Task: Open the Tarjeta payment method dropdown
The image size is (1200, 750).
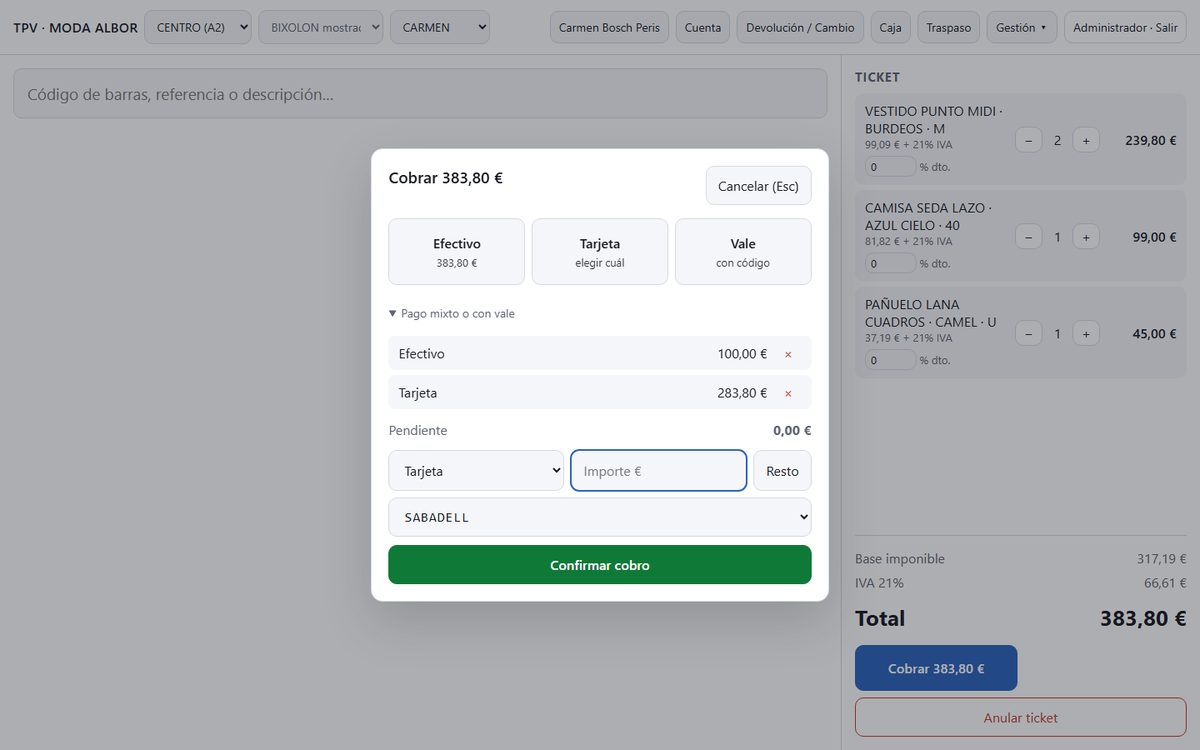Action: point(476,471)
